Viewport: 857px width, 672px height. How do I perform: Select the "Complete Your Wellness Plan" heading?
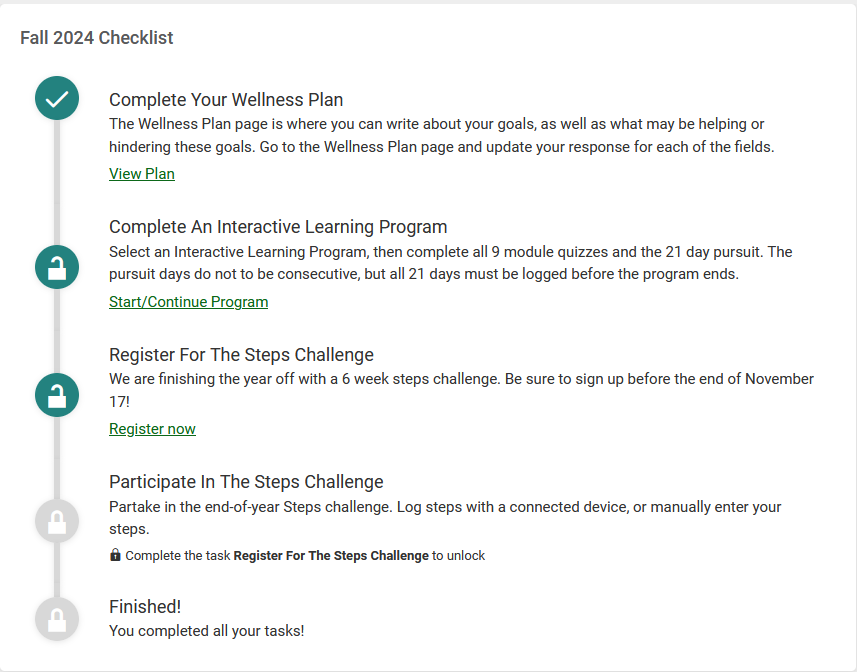pos(226,100)
